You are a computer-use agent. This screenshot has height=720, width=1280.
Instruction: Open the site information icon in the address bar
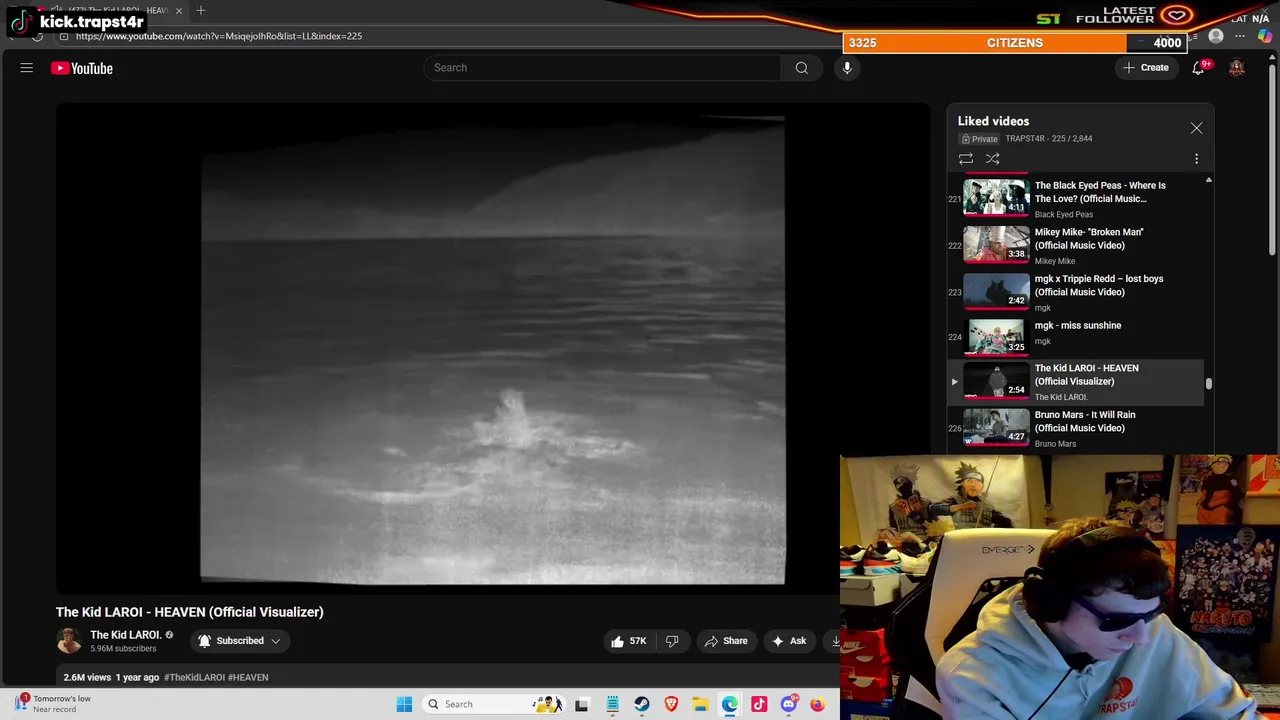pyautogui.click(x=64, y=36)
